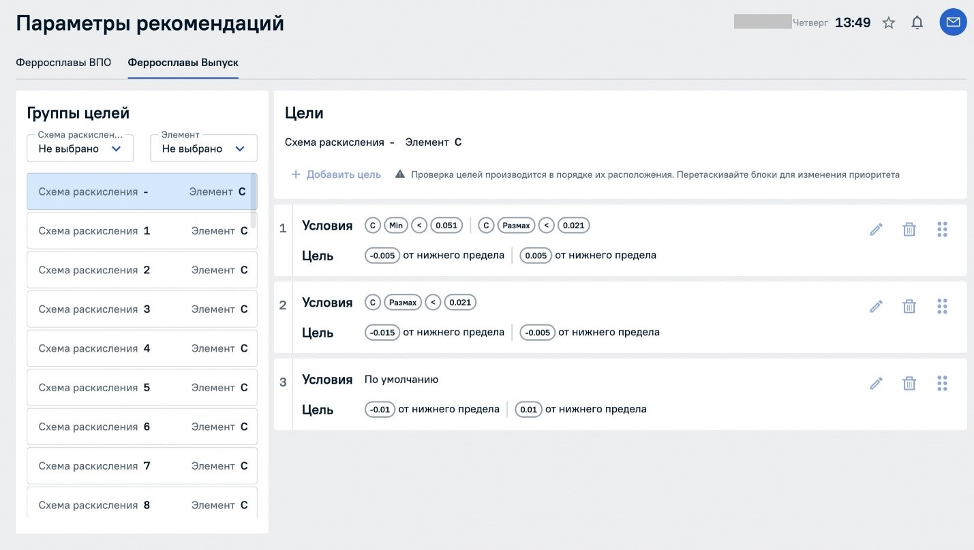974x550 pixels.
Task: Click the goal groups list scrollbar
Action: click(x=253, y=192)
